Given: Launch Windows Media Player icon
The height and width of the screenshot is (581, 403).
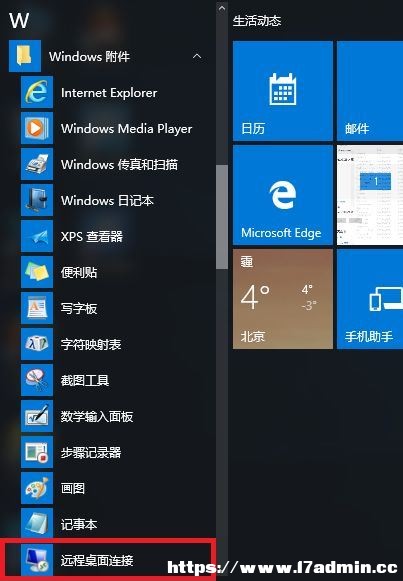Looking at the screenshot, I should (x=37, y=128).
